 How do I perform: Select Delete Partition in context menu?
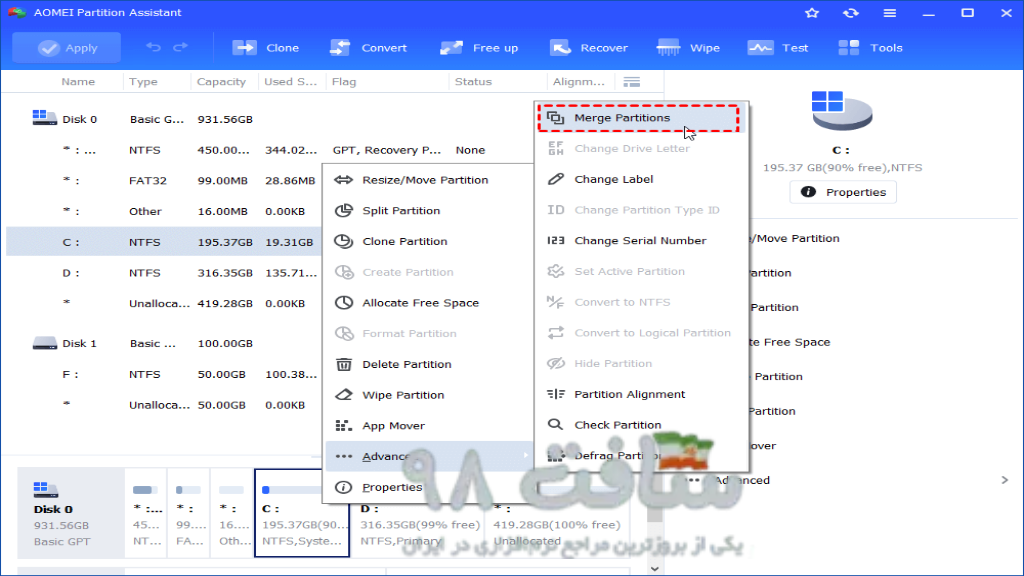pyautogui.click(x=429, y=364)
